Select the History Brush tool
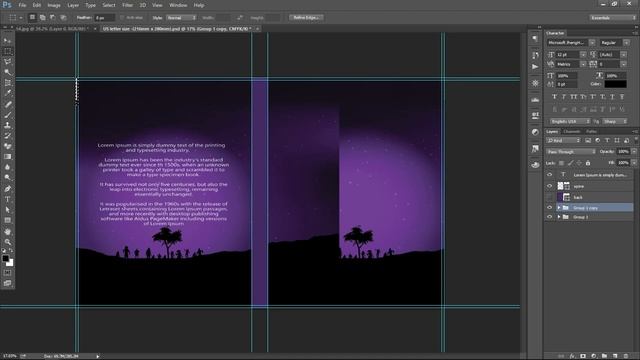This screenshot has width=640, height=360. pyautogui.click(x=7, y=136)
